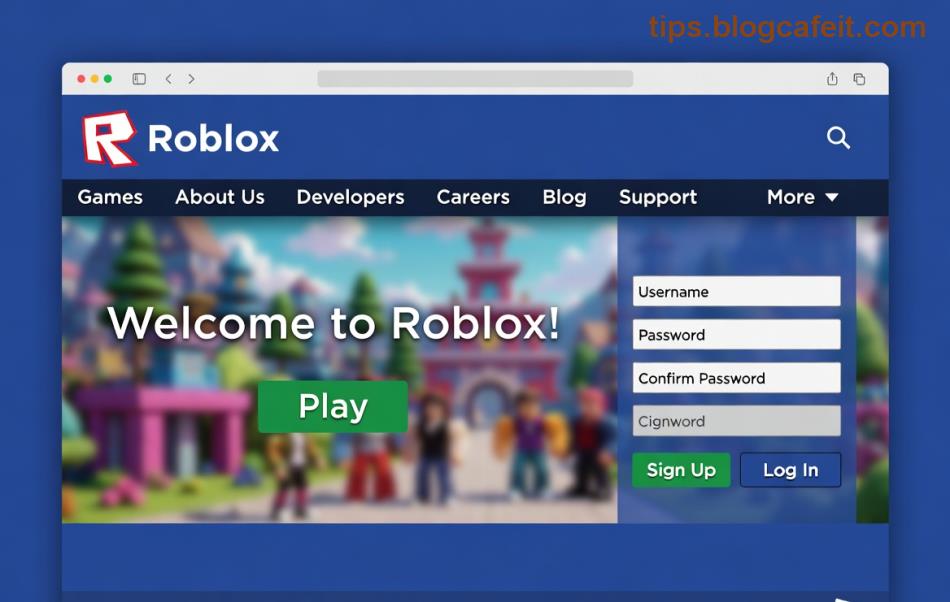Viewport: 950px width, 602px height.
Task: Select the grayed Cignword field
Action: pos(736,421)
